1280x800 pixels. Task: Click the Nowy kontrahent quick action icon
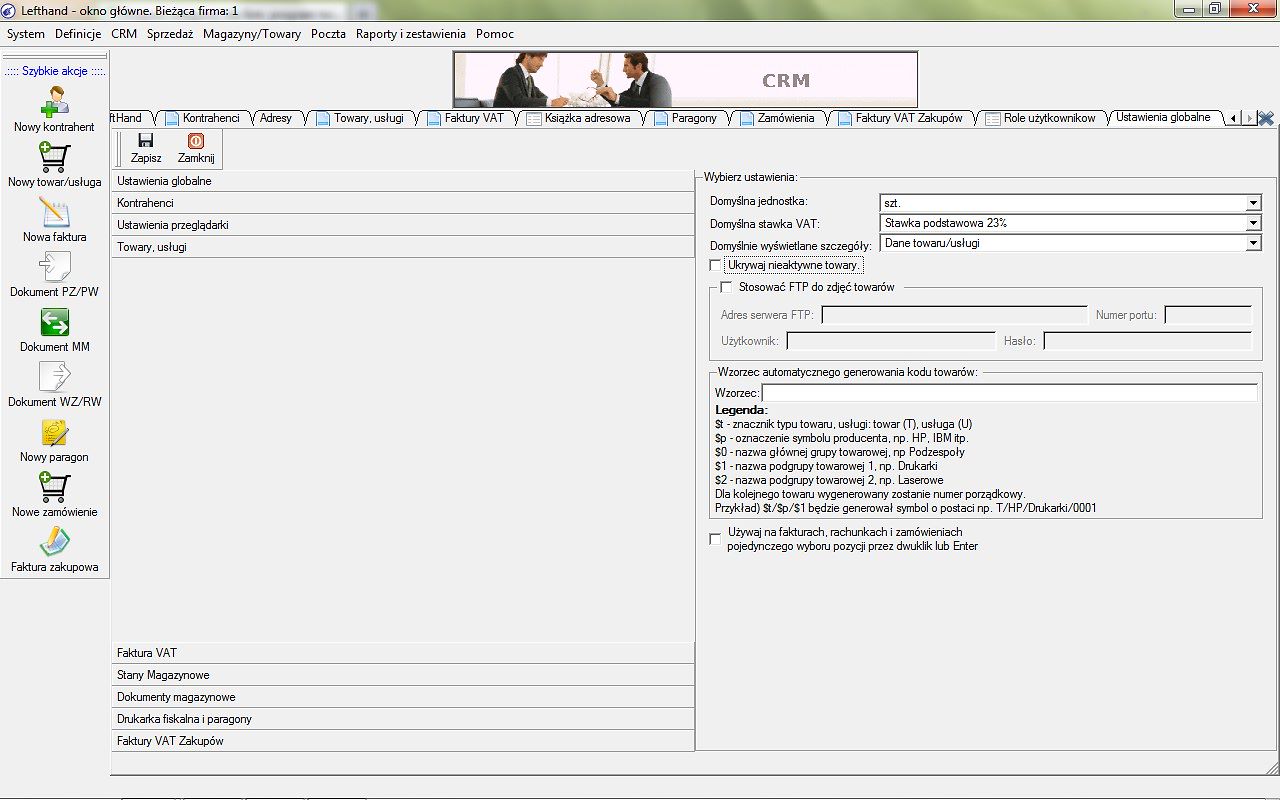point(54,102)
